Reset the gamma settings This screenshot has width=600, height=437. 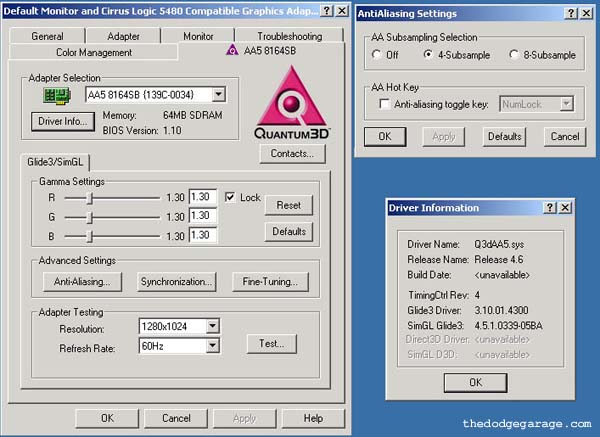pos(289,205)
